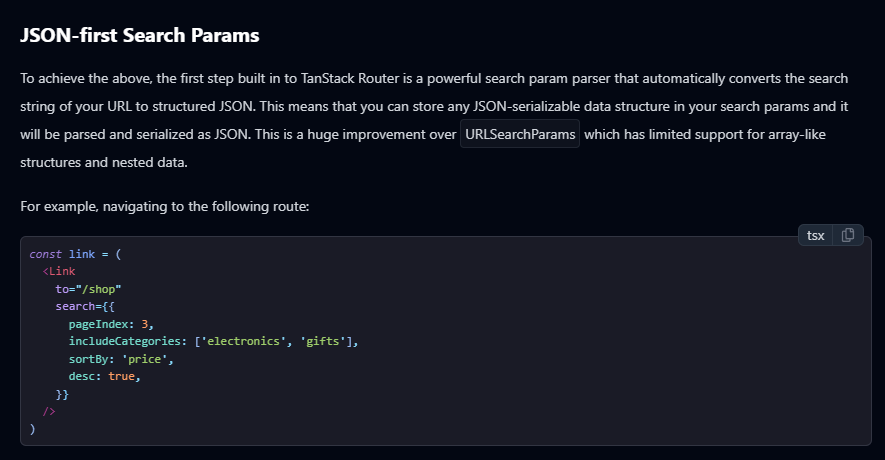
Task: Click the pageIndex property line
Action: tap(111, 324)
